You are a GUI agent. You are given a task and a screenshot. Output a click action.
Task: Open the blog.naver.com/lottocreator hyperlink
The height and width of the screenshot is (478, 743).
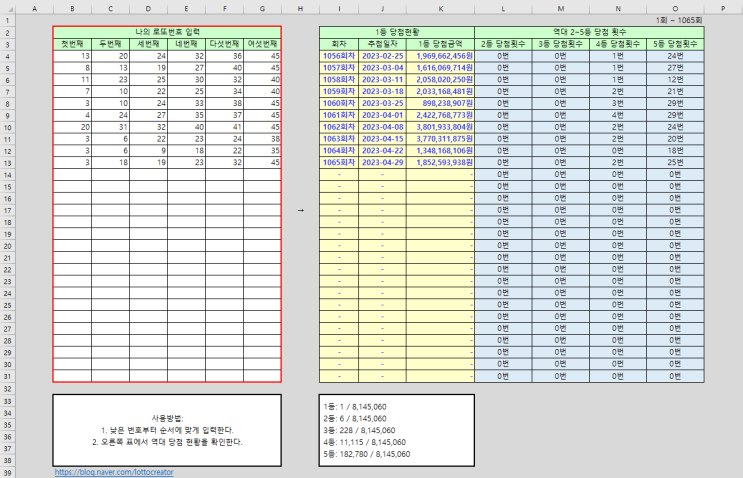[114, 472]
